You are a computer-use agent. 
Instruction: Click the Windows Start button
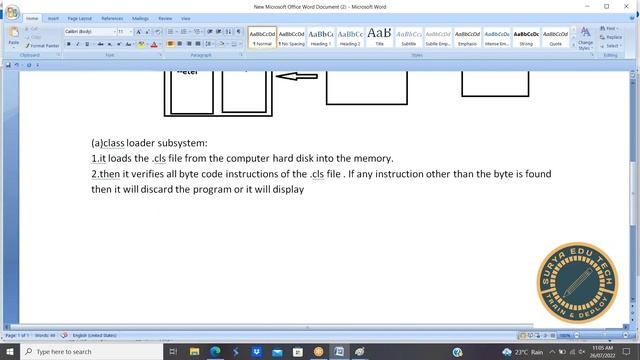click(10, 351)
